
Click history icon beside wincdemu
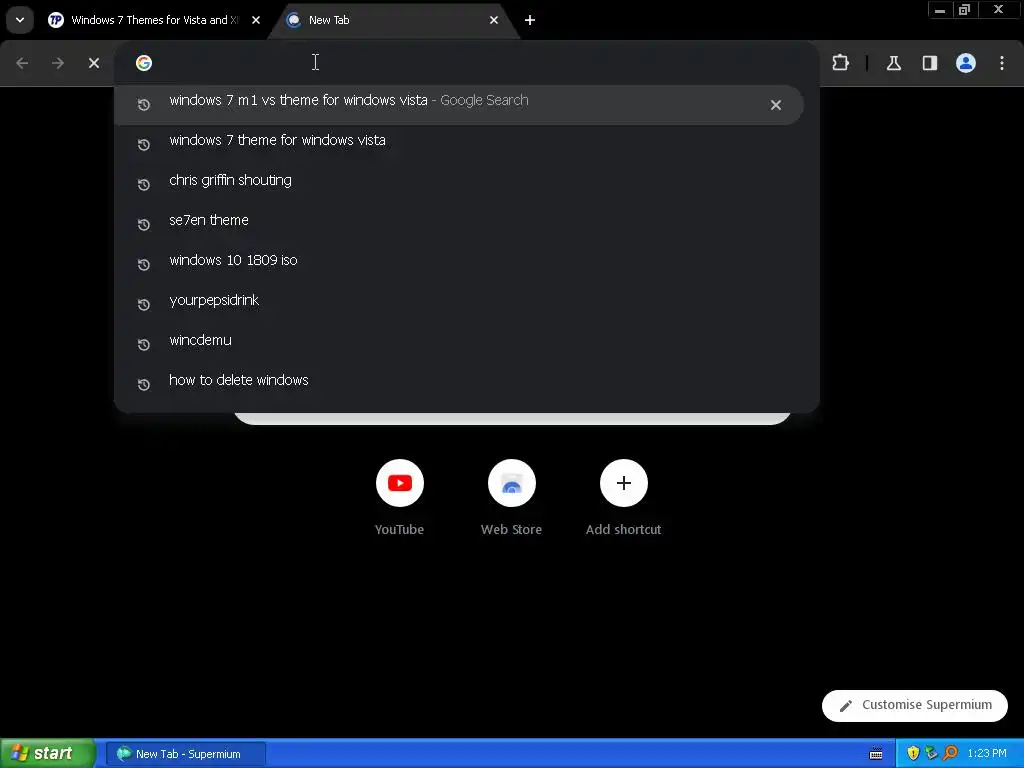pos(144,345)
